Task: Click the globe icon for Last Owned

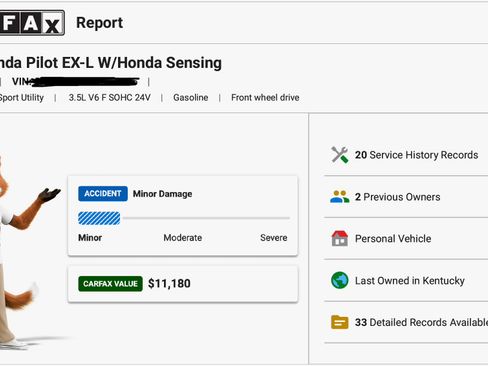Action: click(340, 280)
